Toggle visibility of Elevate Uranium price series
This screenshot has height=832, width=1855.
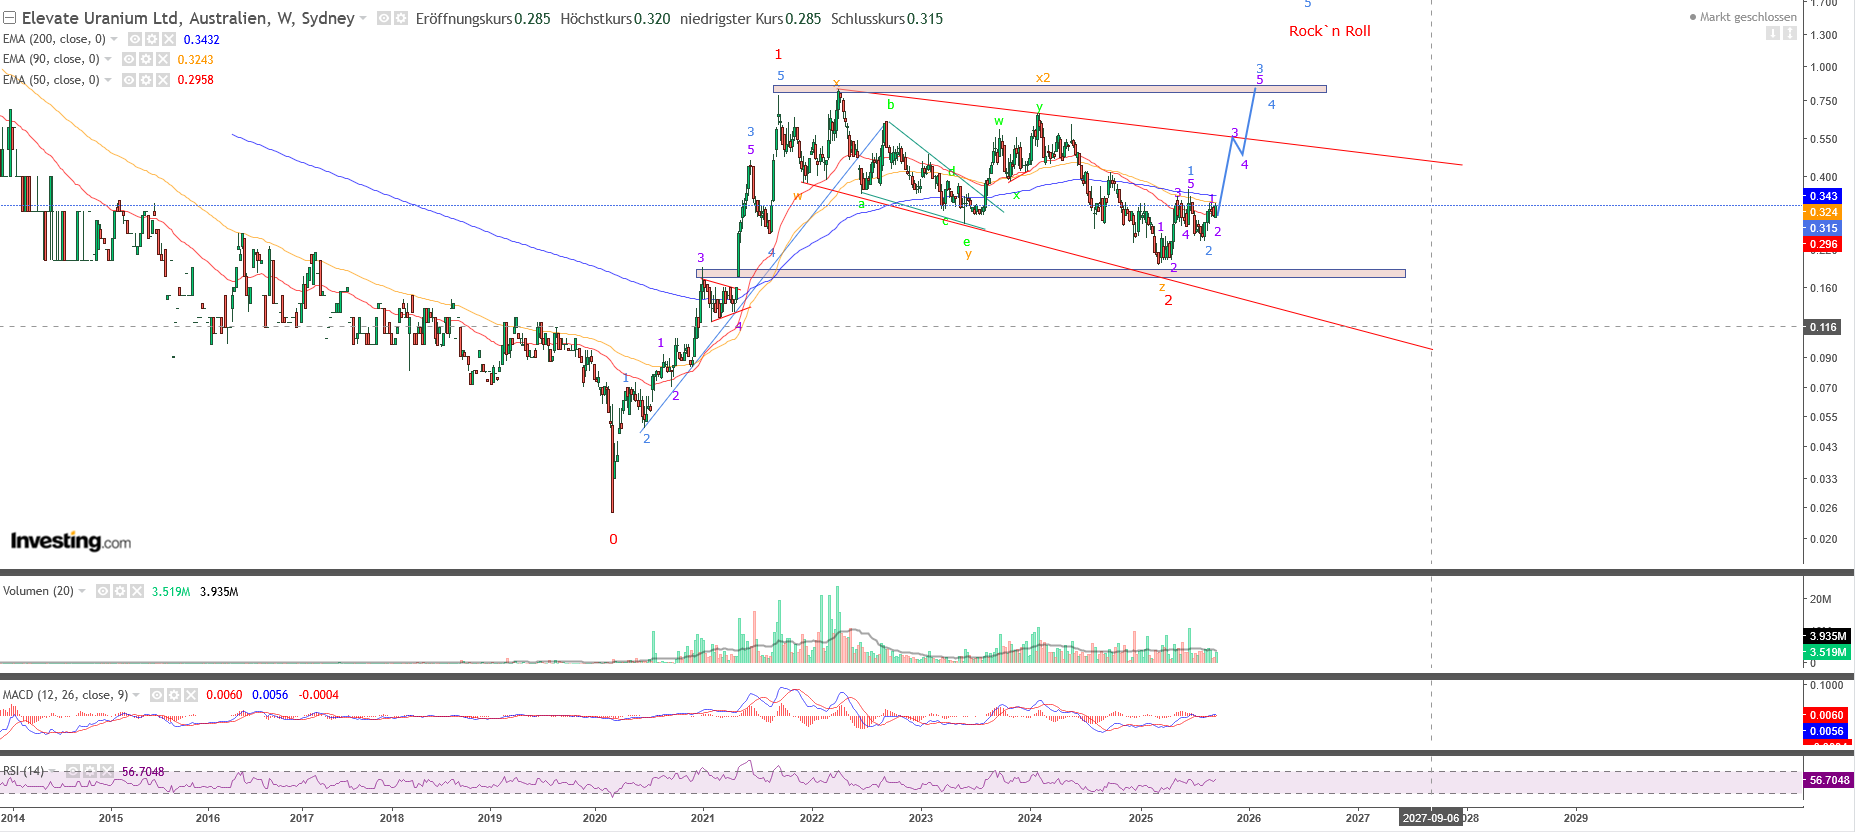click(383, 18)
